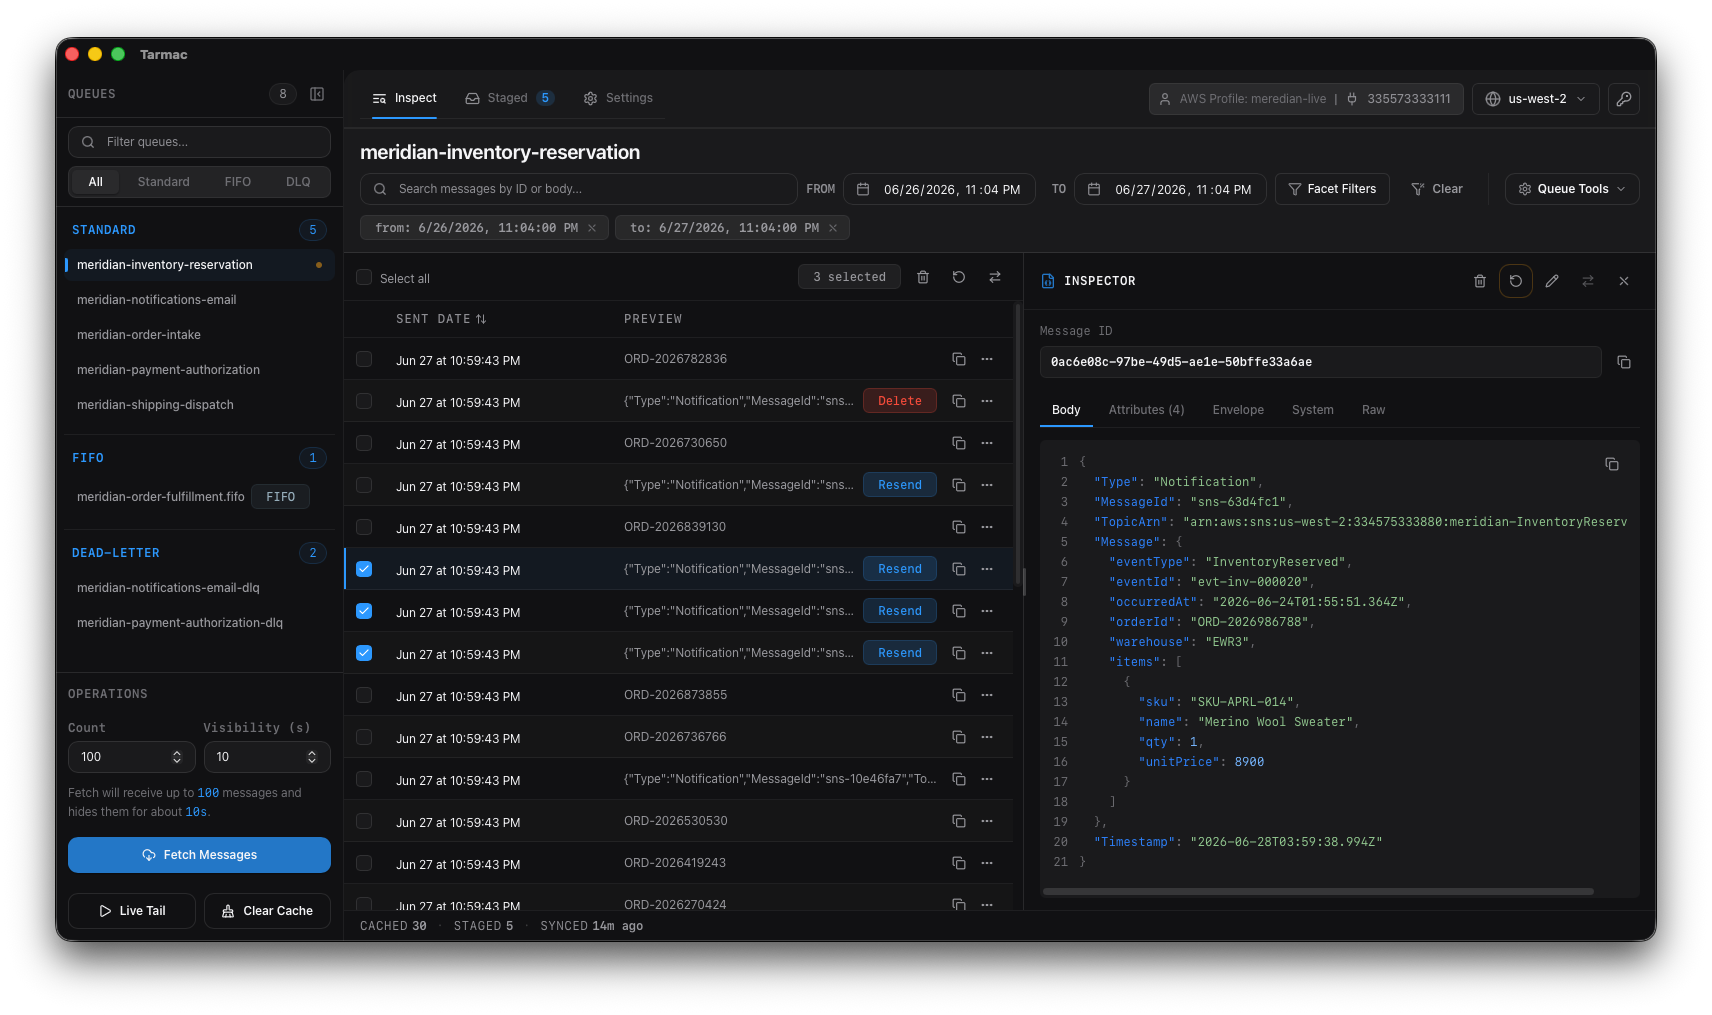
Task: Open Facet Filters
Action: coord(1332,189)
